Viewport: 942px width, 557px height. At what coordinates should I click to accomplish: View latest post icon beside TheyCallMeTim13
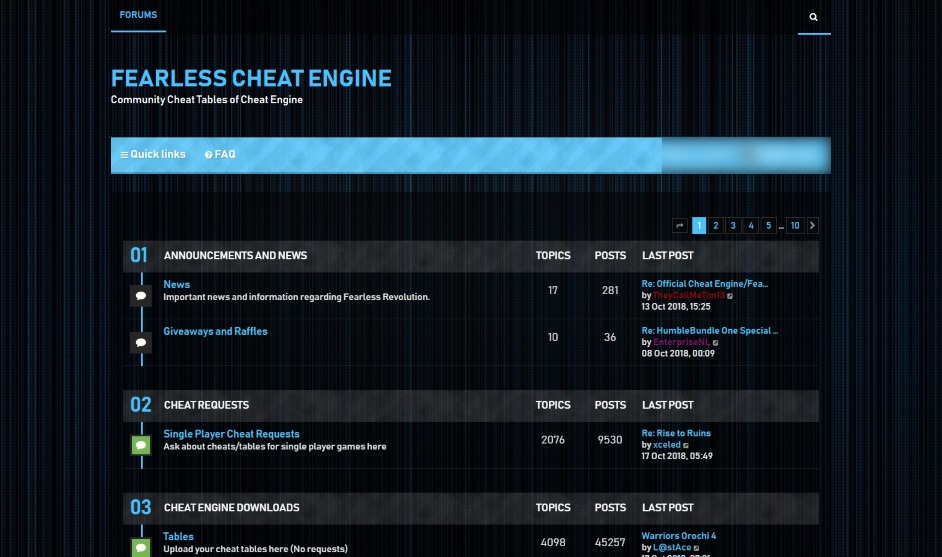730,296
